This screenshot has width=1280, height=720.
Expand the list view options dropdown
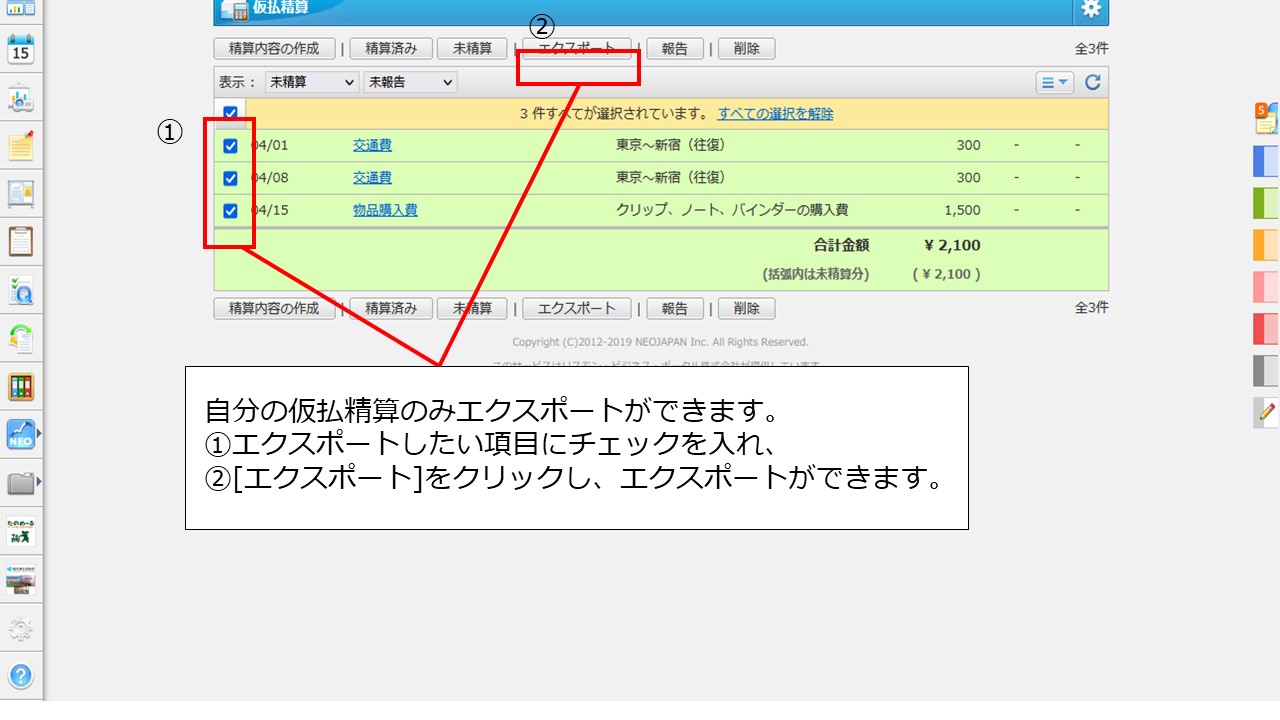tap(1055, 83)
